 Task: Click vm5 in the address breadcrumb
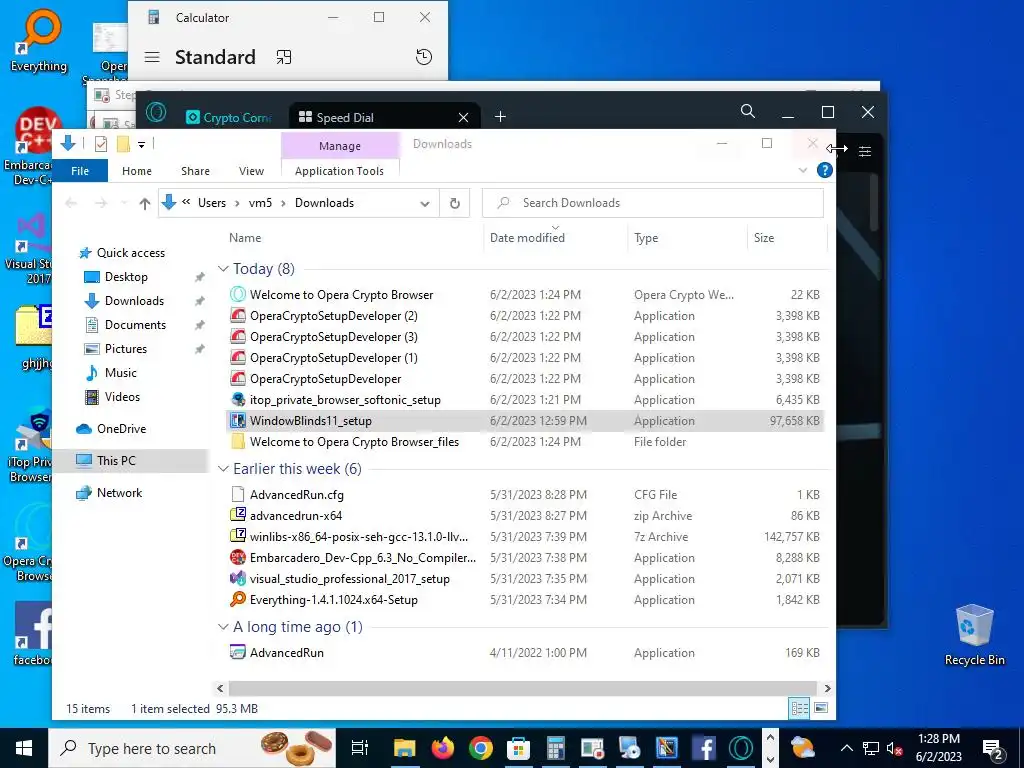(x=260, y=203)
